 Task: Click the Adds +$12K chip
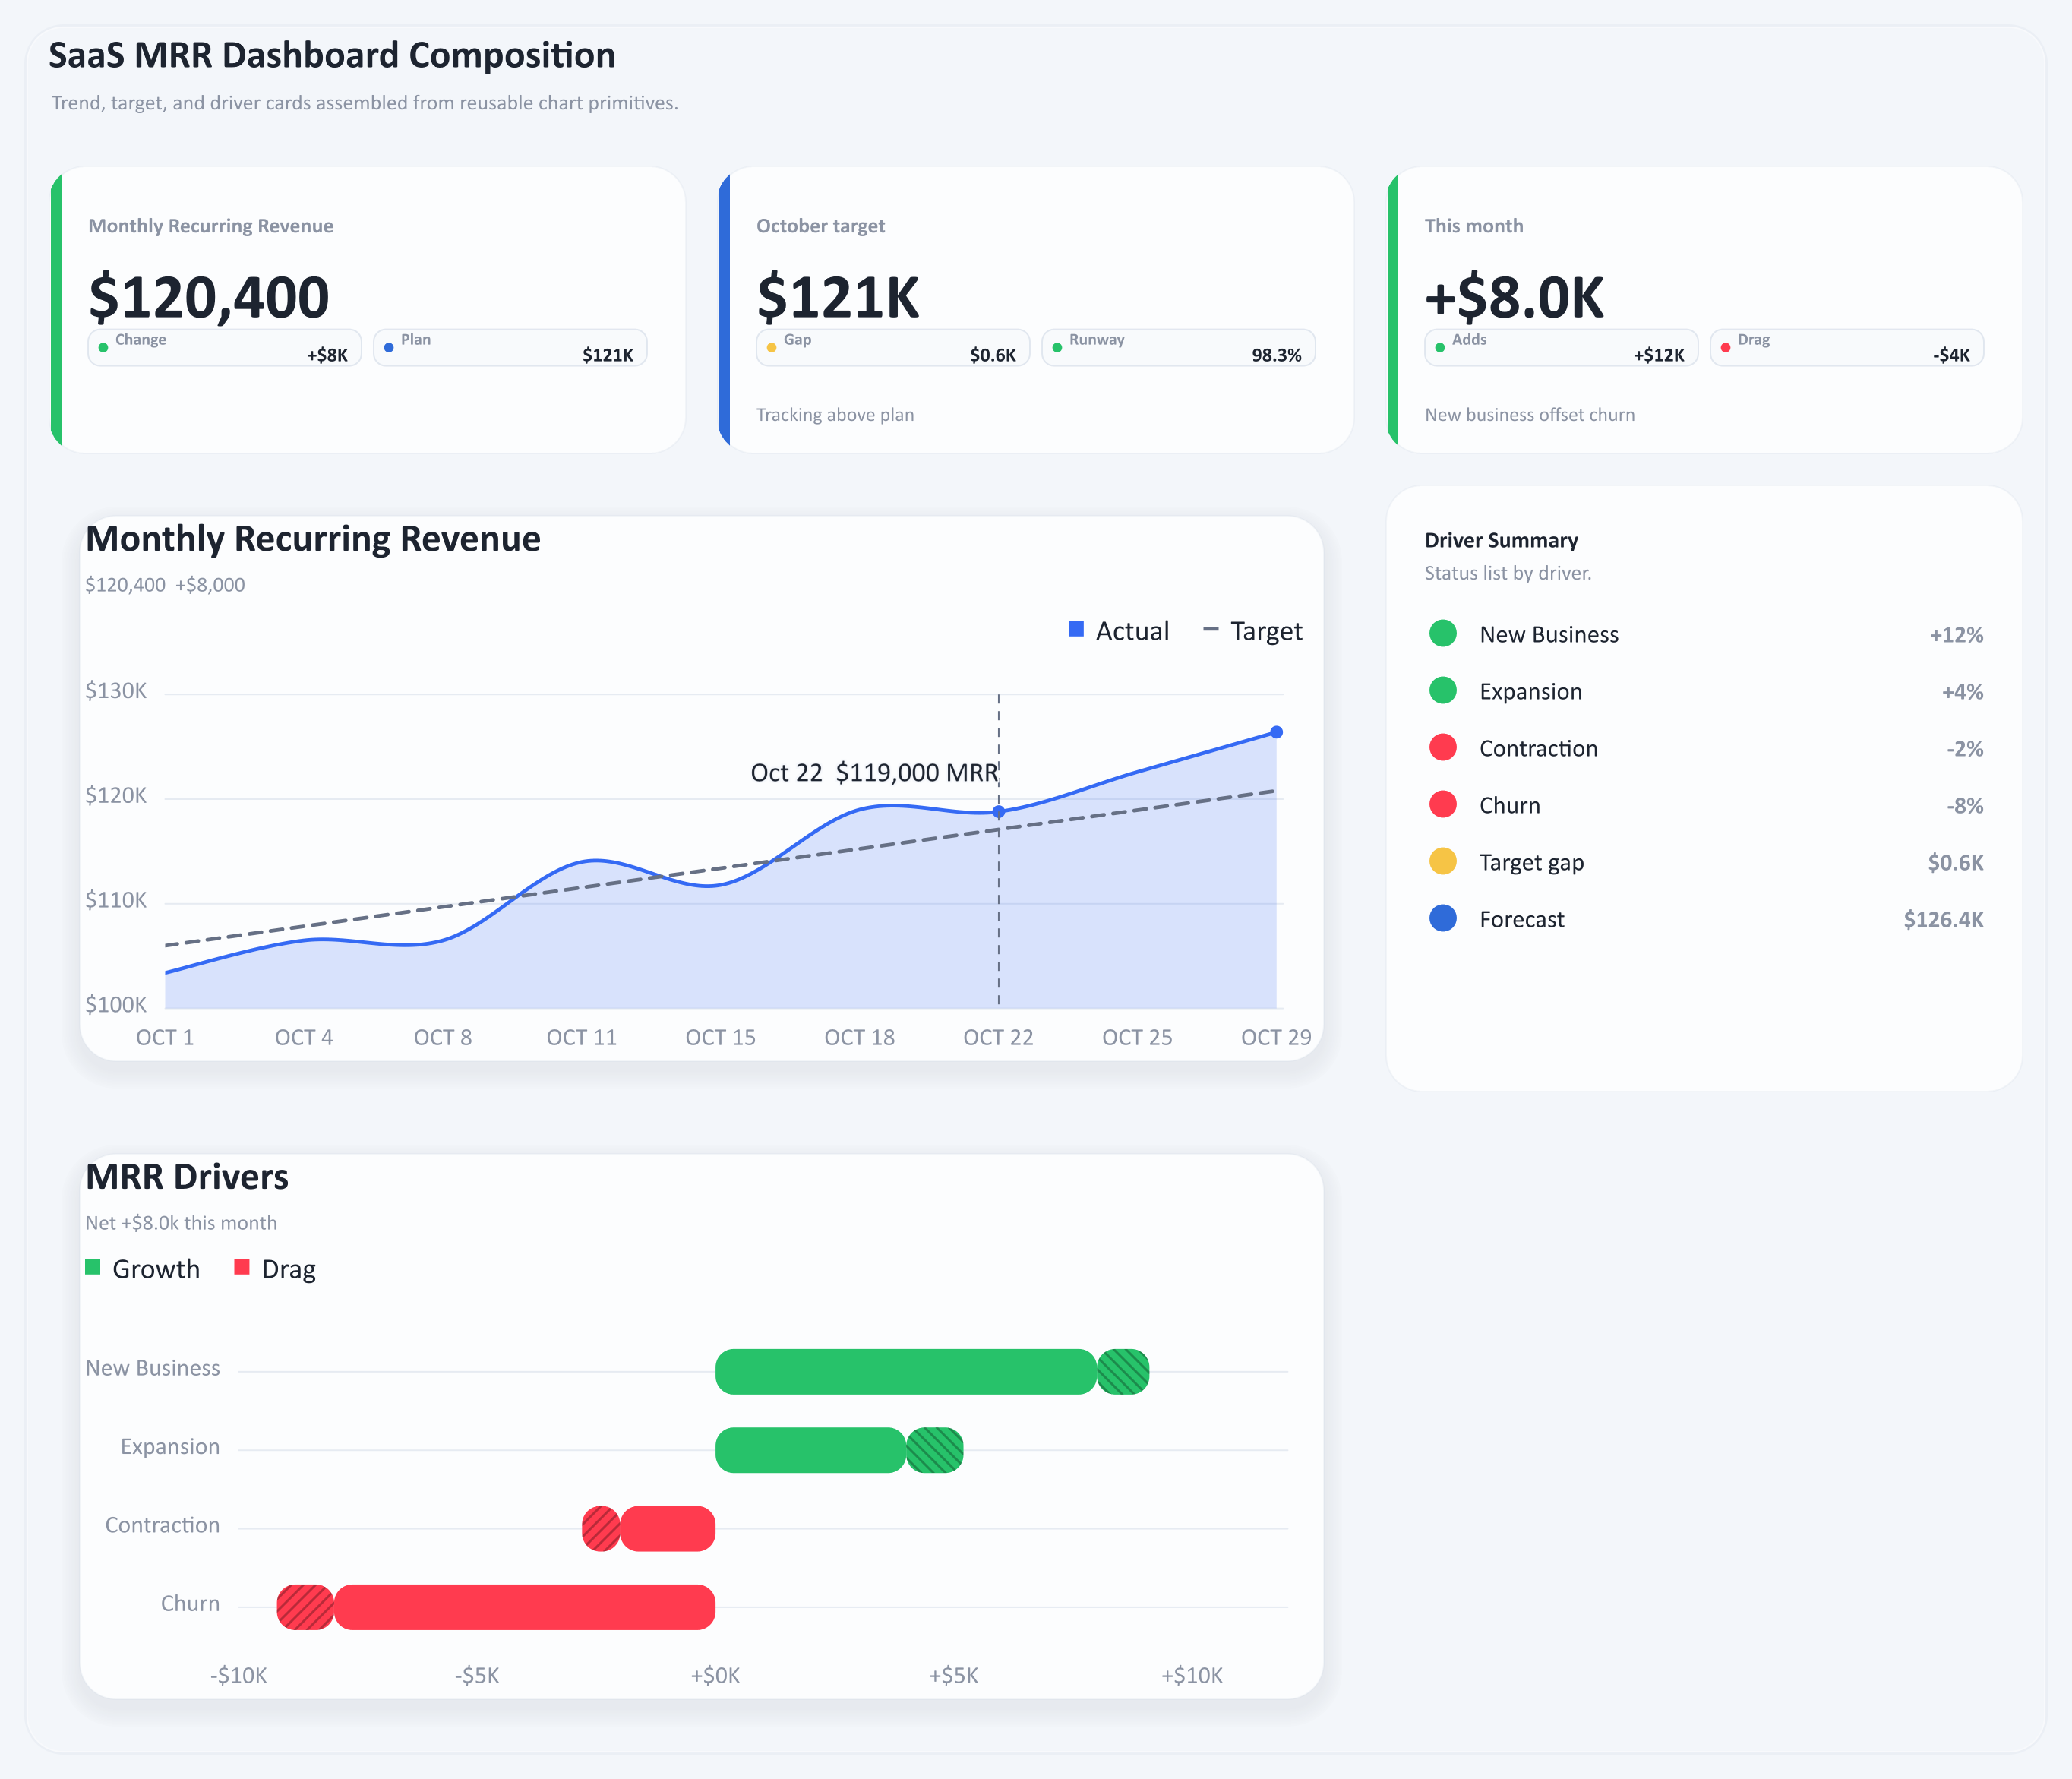click(1561, 348)
